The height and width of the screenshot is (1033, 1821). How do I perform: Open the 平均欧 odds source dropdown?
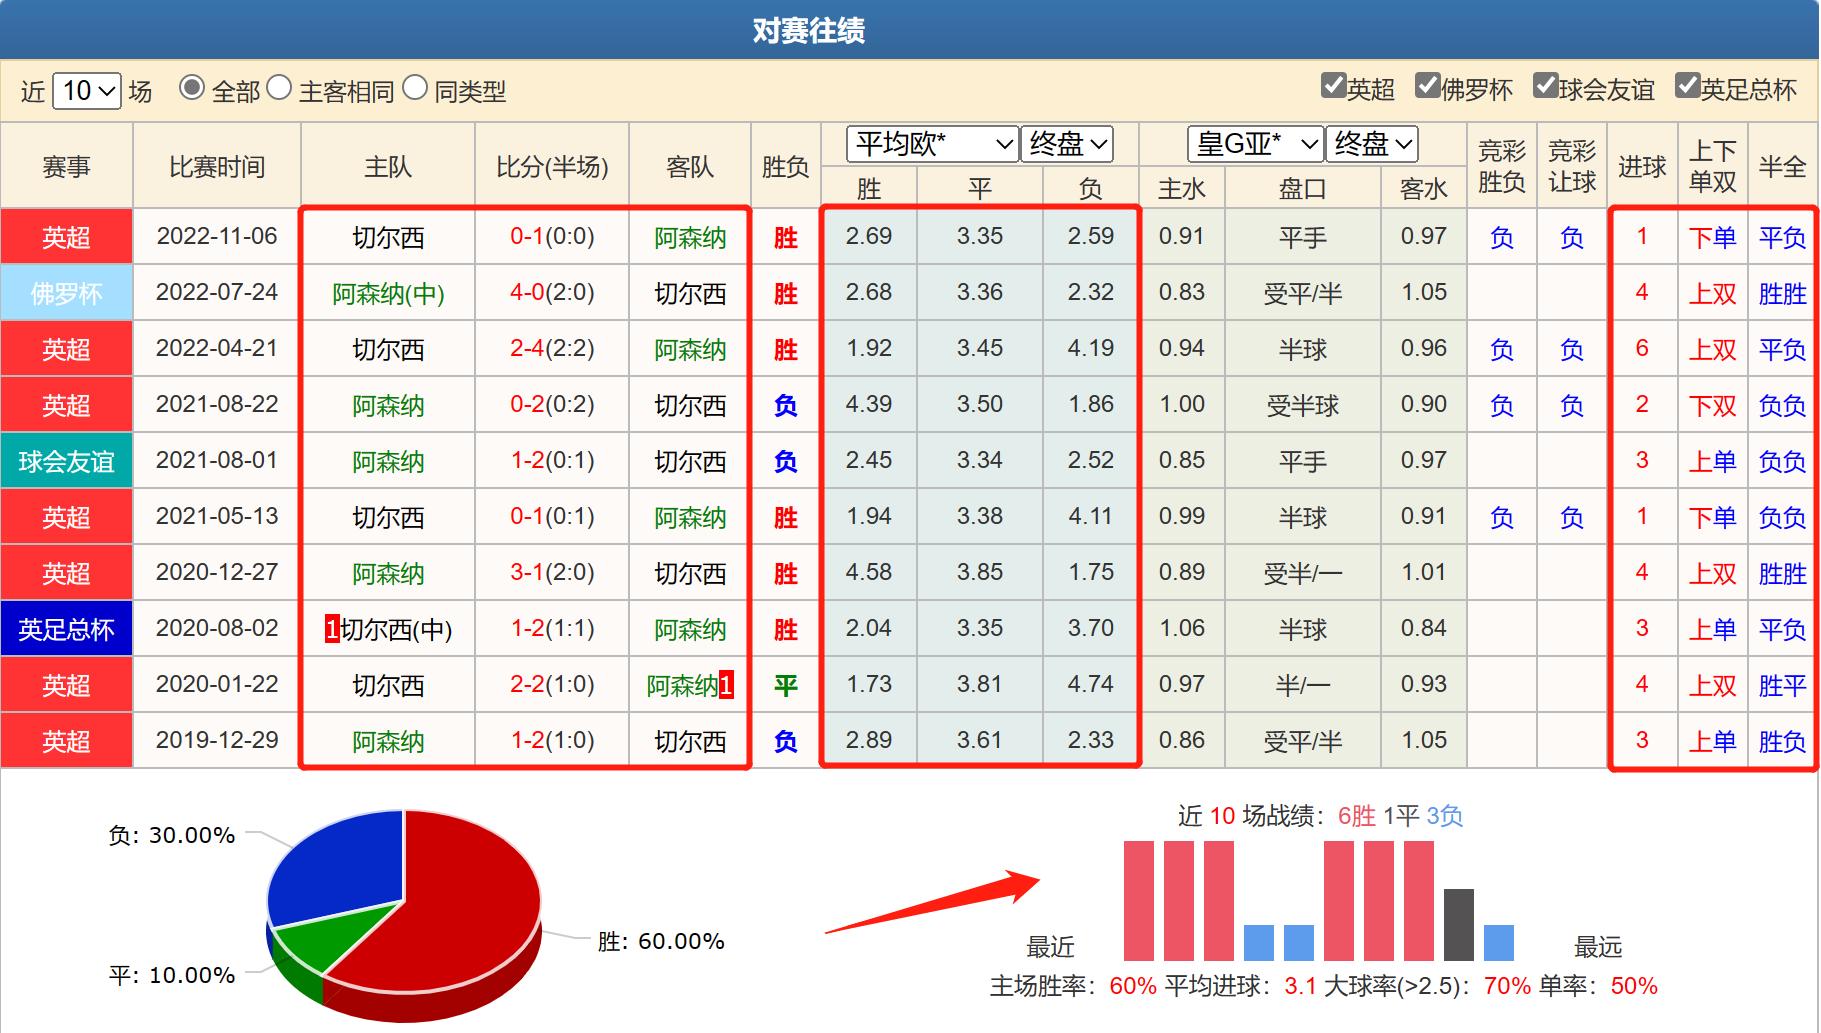pos(930,143)
